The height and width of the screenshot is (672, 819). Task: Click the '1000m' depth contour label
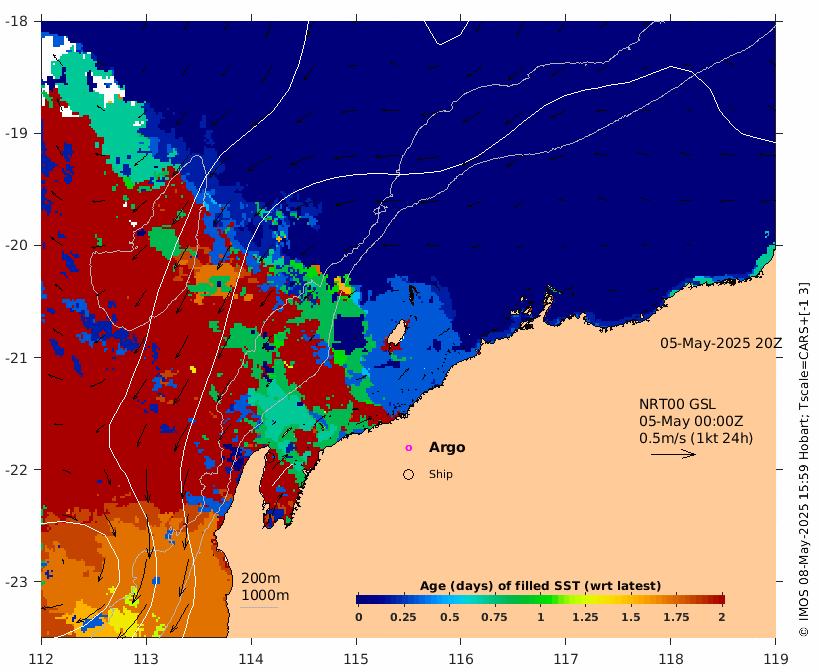click(265, 595)
